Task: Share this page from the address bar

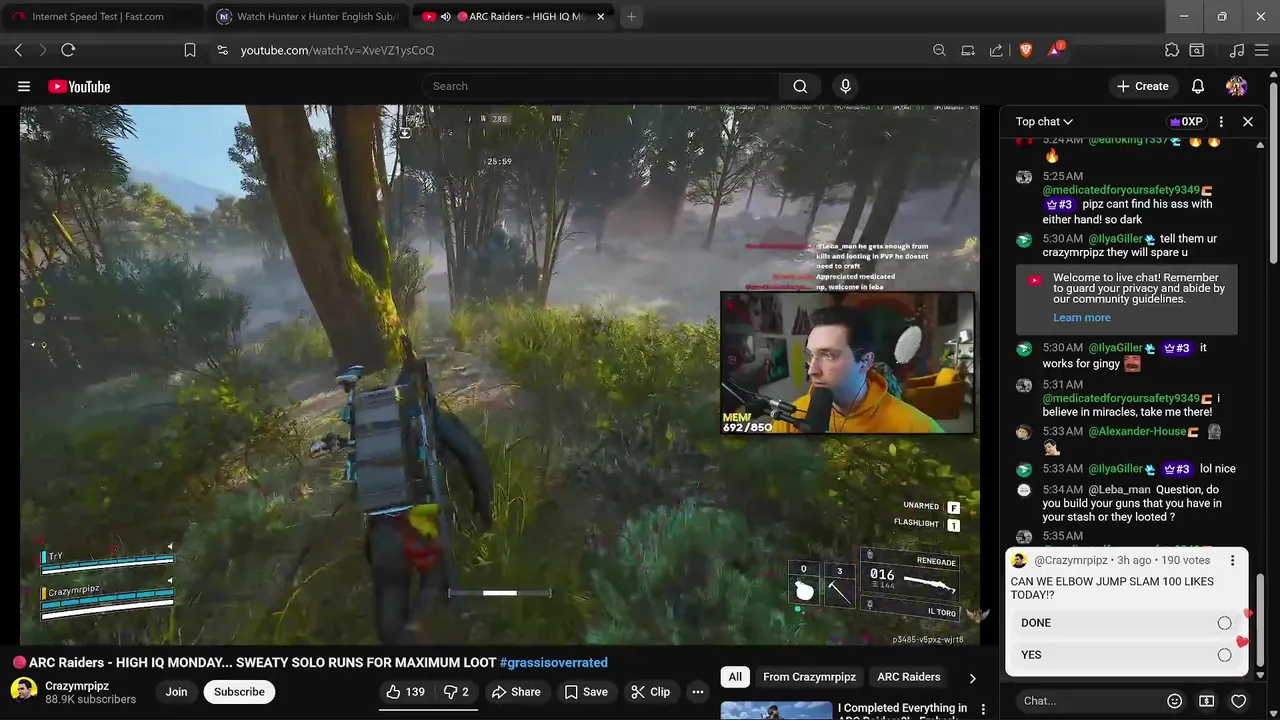Action: 996,50
